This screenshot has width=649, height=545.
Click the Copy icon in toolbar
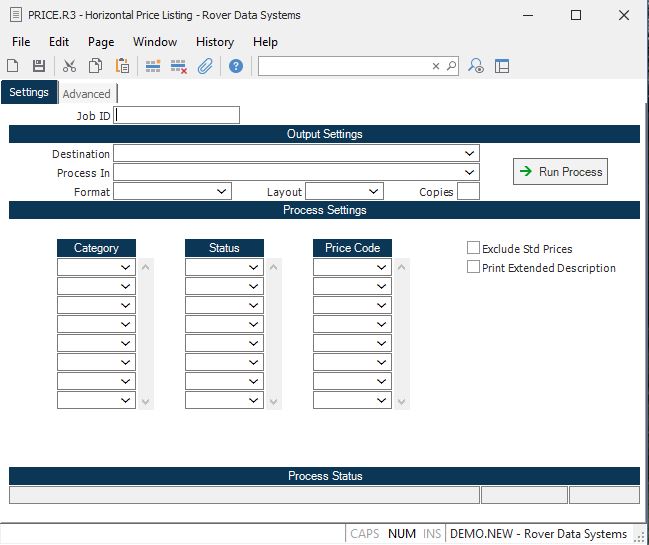95,66
